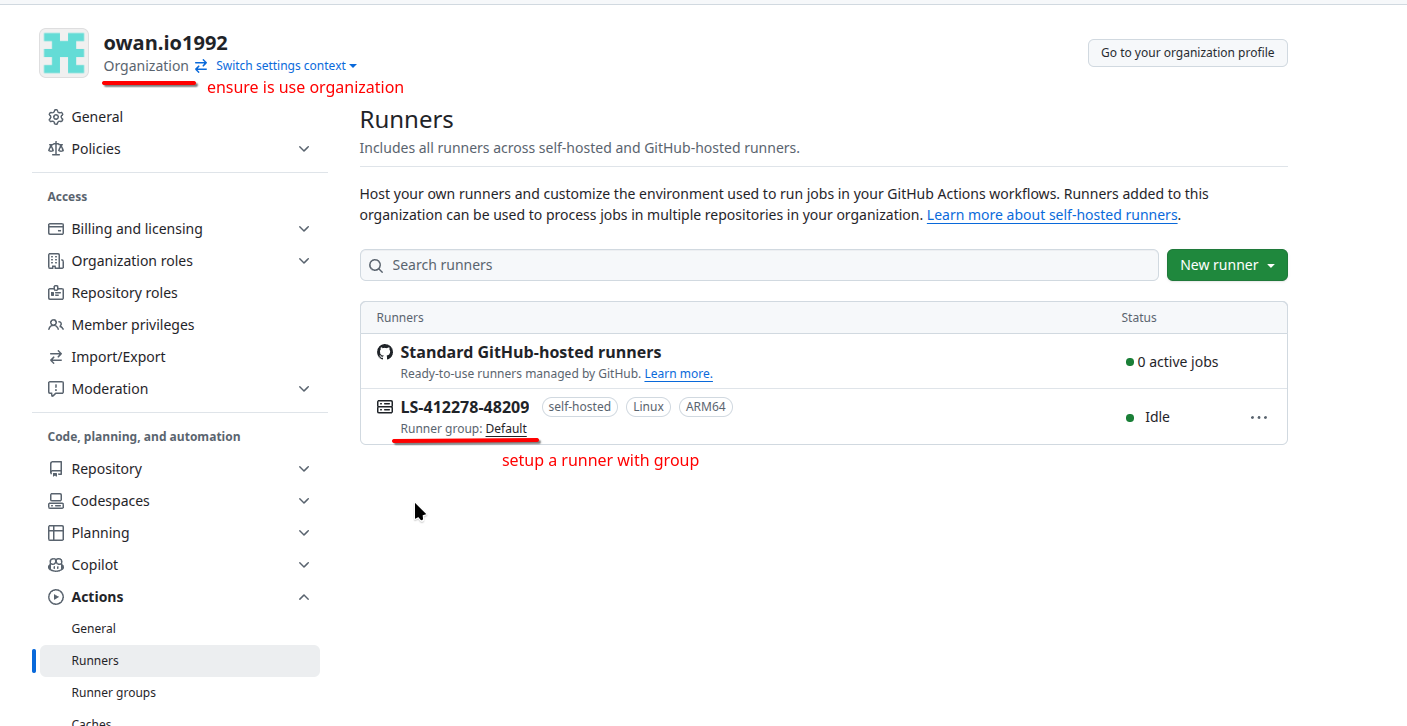Click the Default runner group link

[x=506, y=429]
